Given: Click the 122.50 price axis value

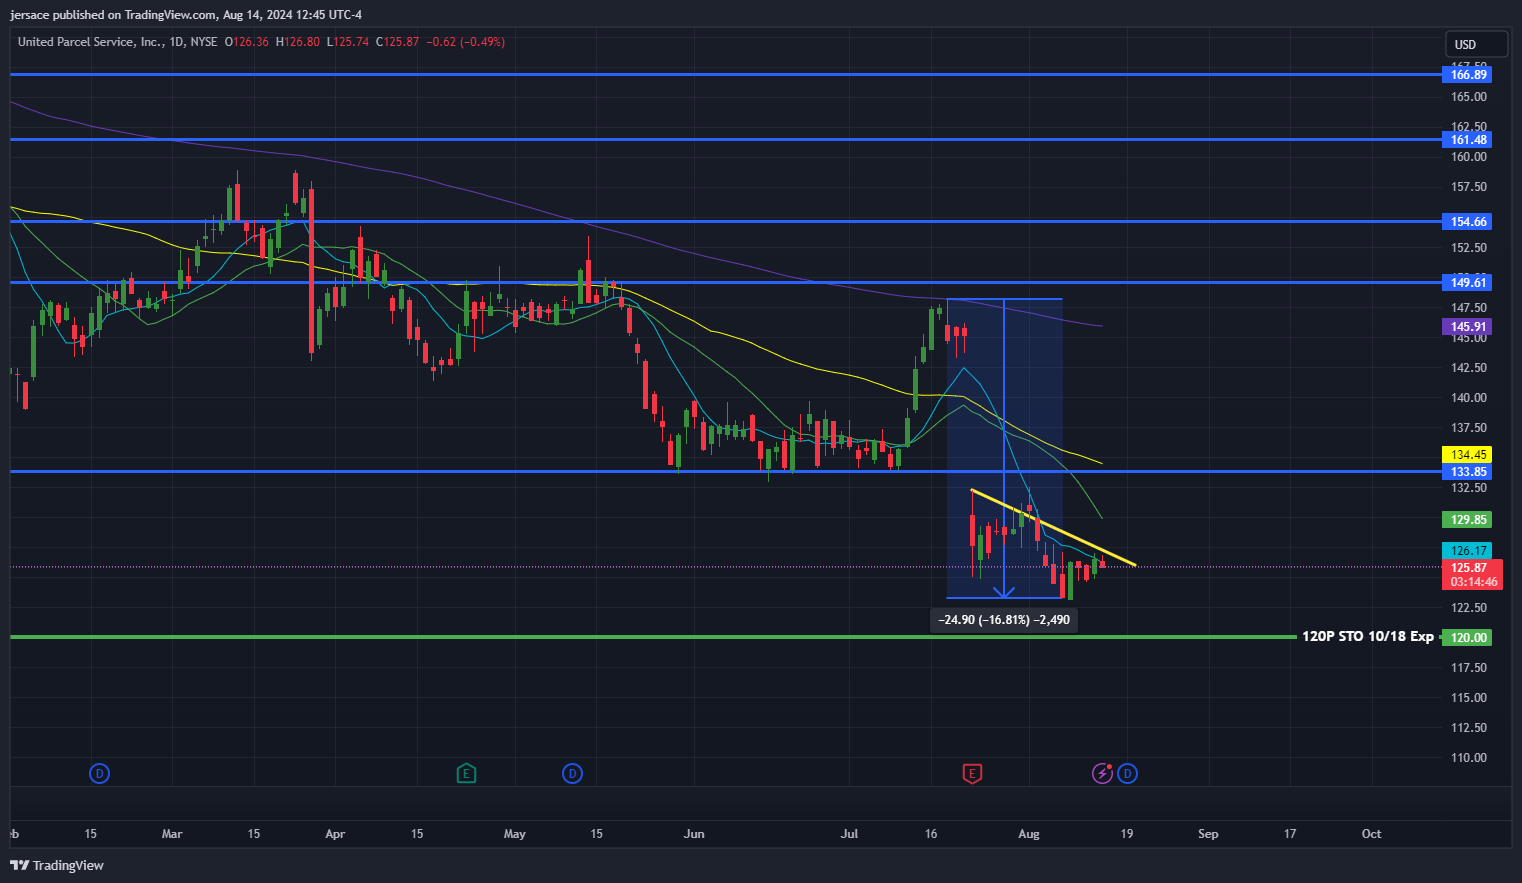Looking at the screenshot, I should point(1468,608).
